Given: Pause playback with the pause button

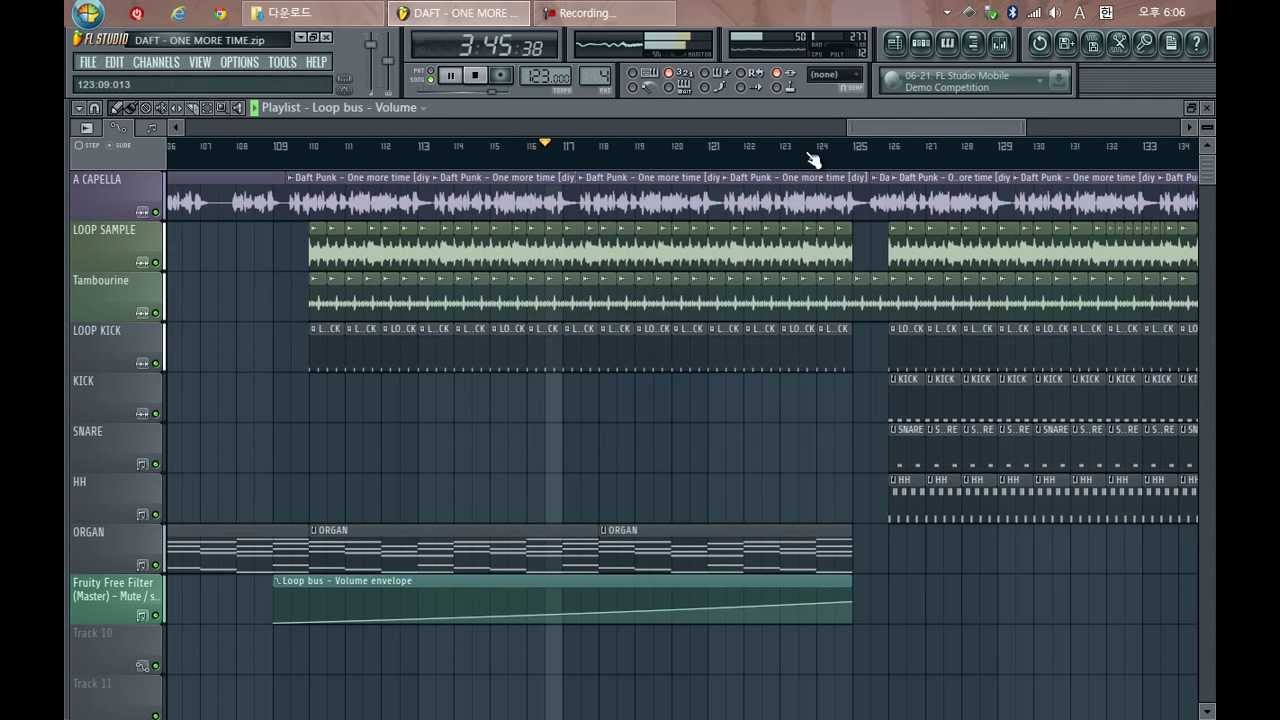Looking at the screenshot, I should 450,75.
